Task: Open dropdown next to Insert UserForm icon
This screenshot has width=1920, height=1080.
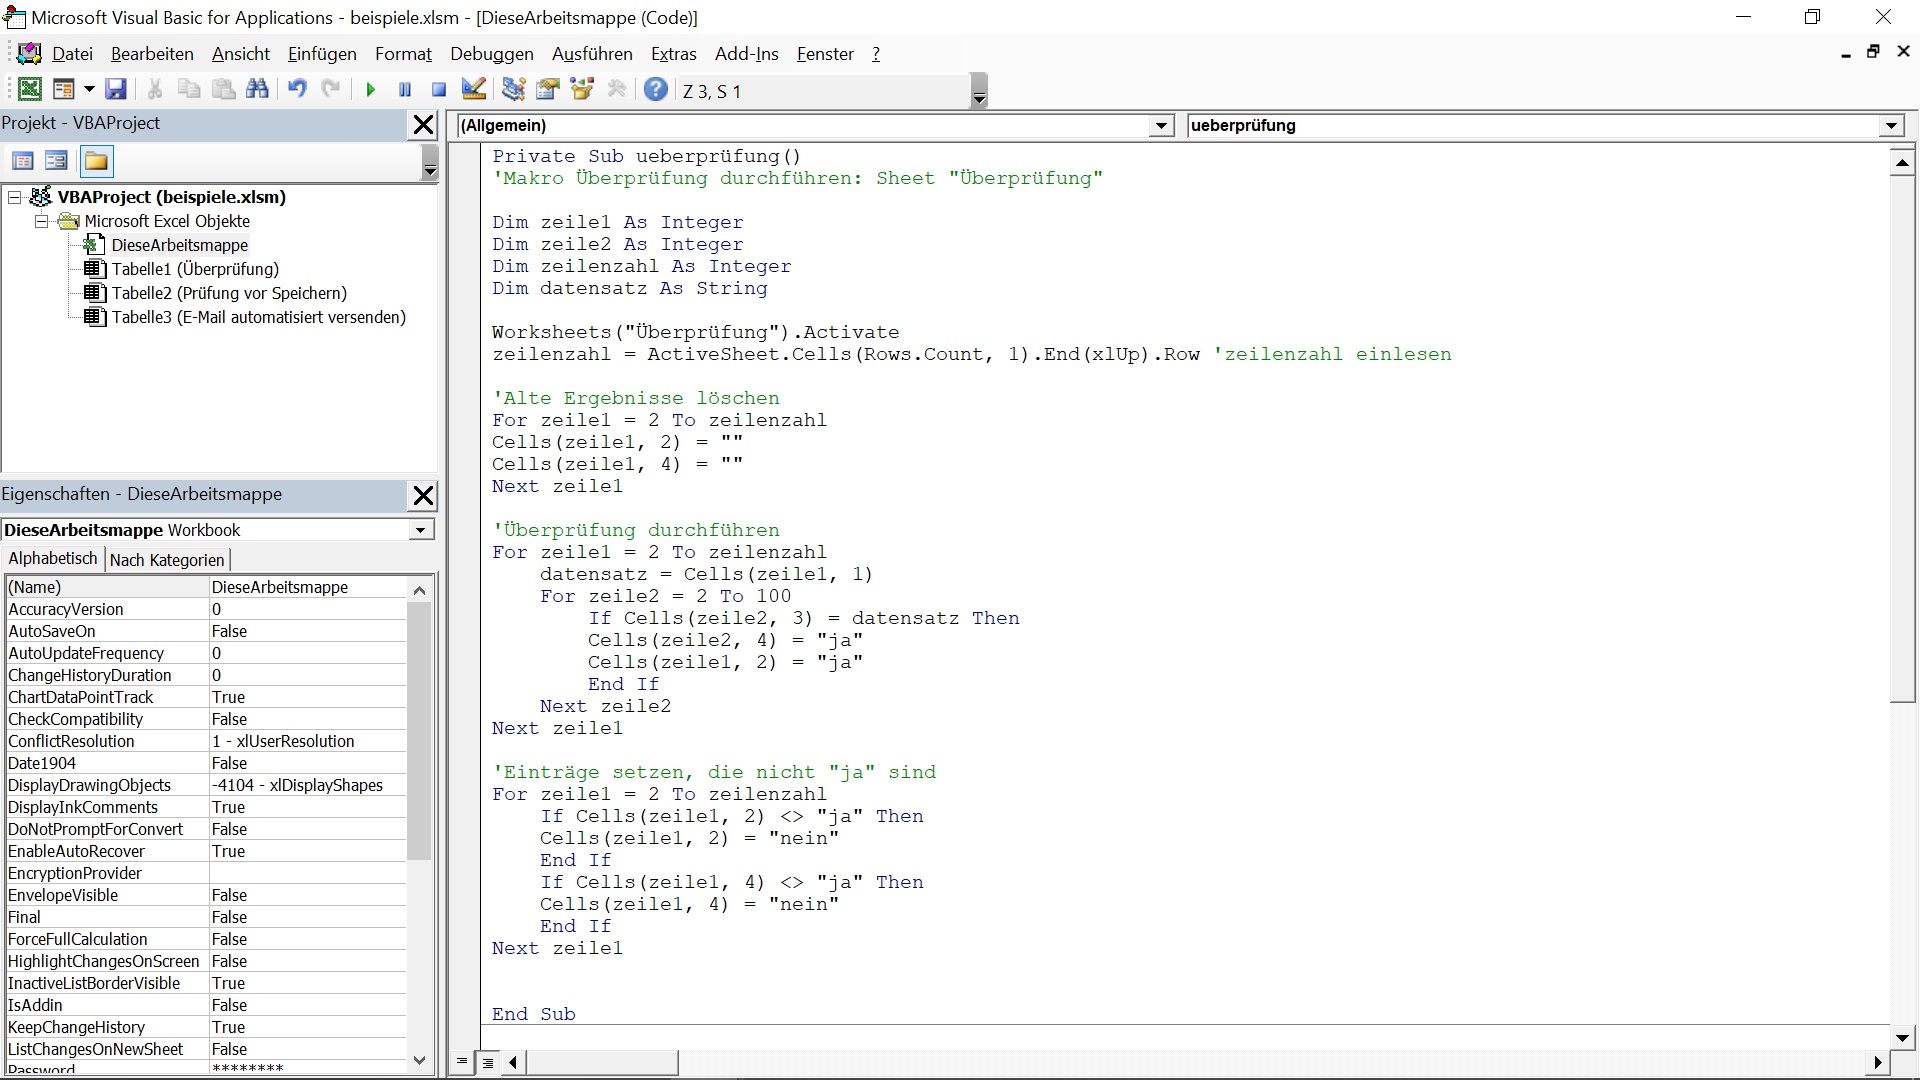Action: coord(89,90)
